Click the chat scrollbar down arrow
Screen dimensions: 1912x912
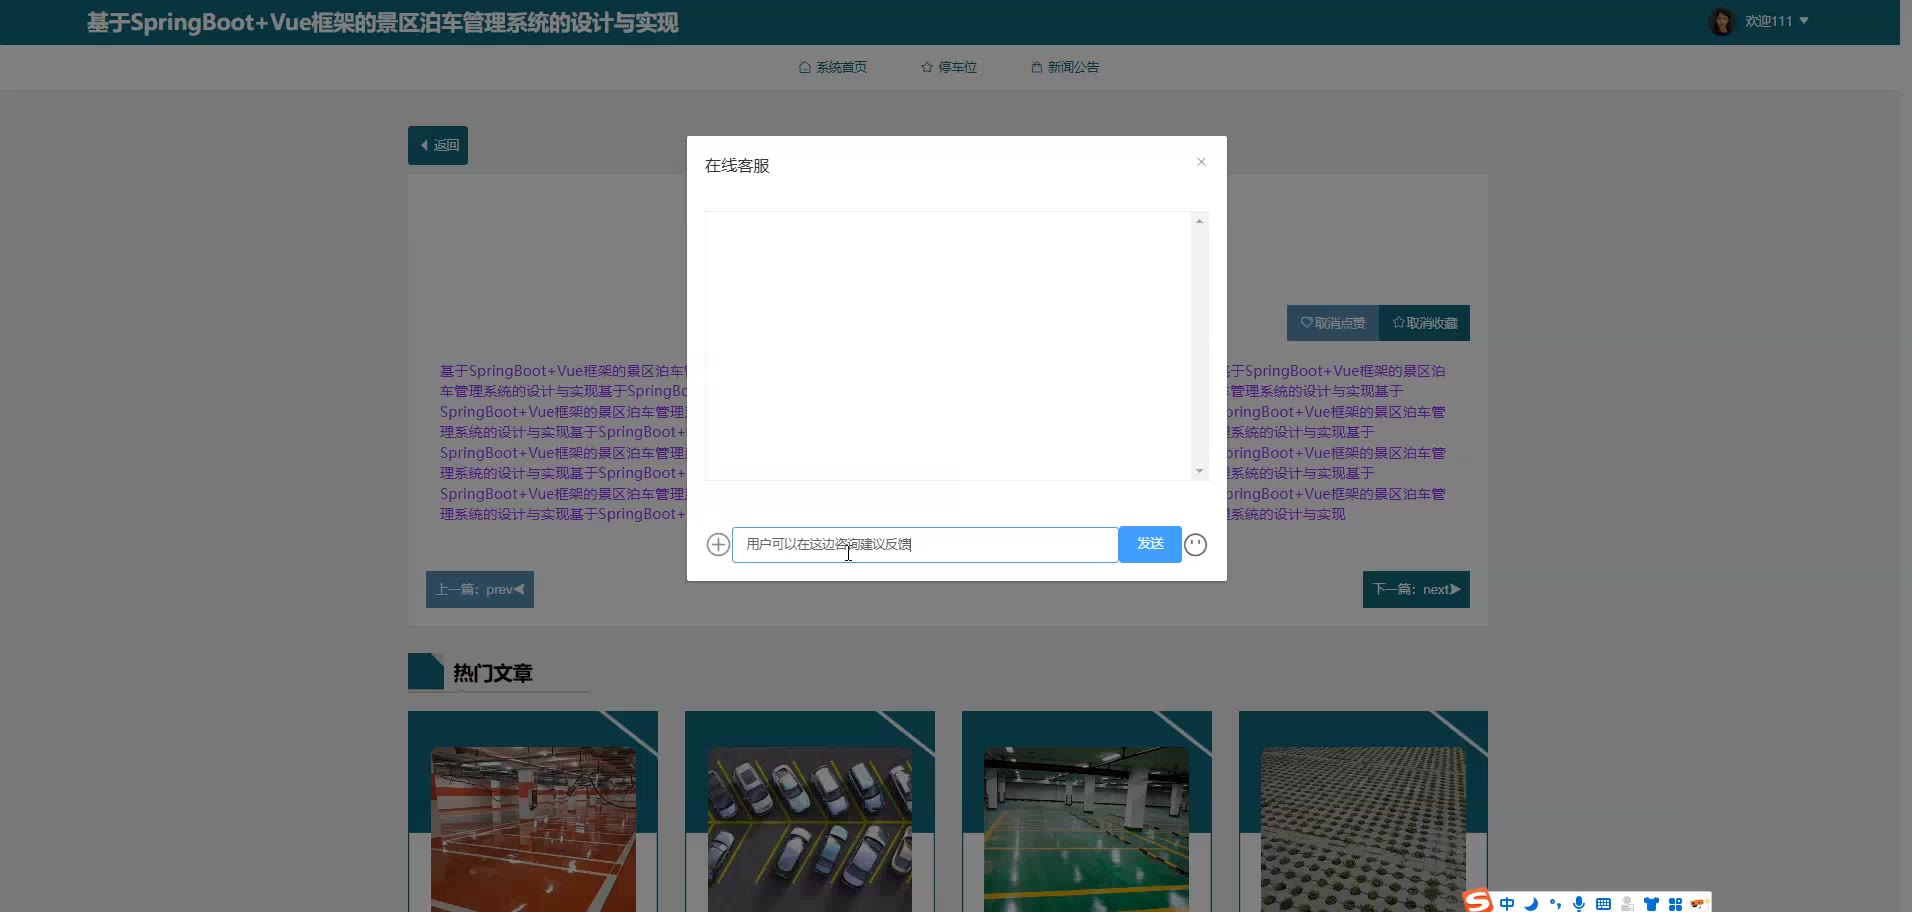1199,471
